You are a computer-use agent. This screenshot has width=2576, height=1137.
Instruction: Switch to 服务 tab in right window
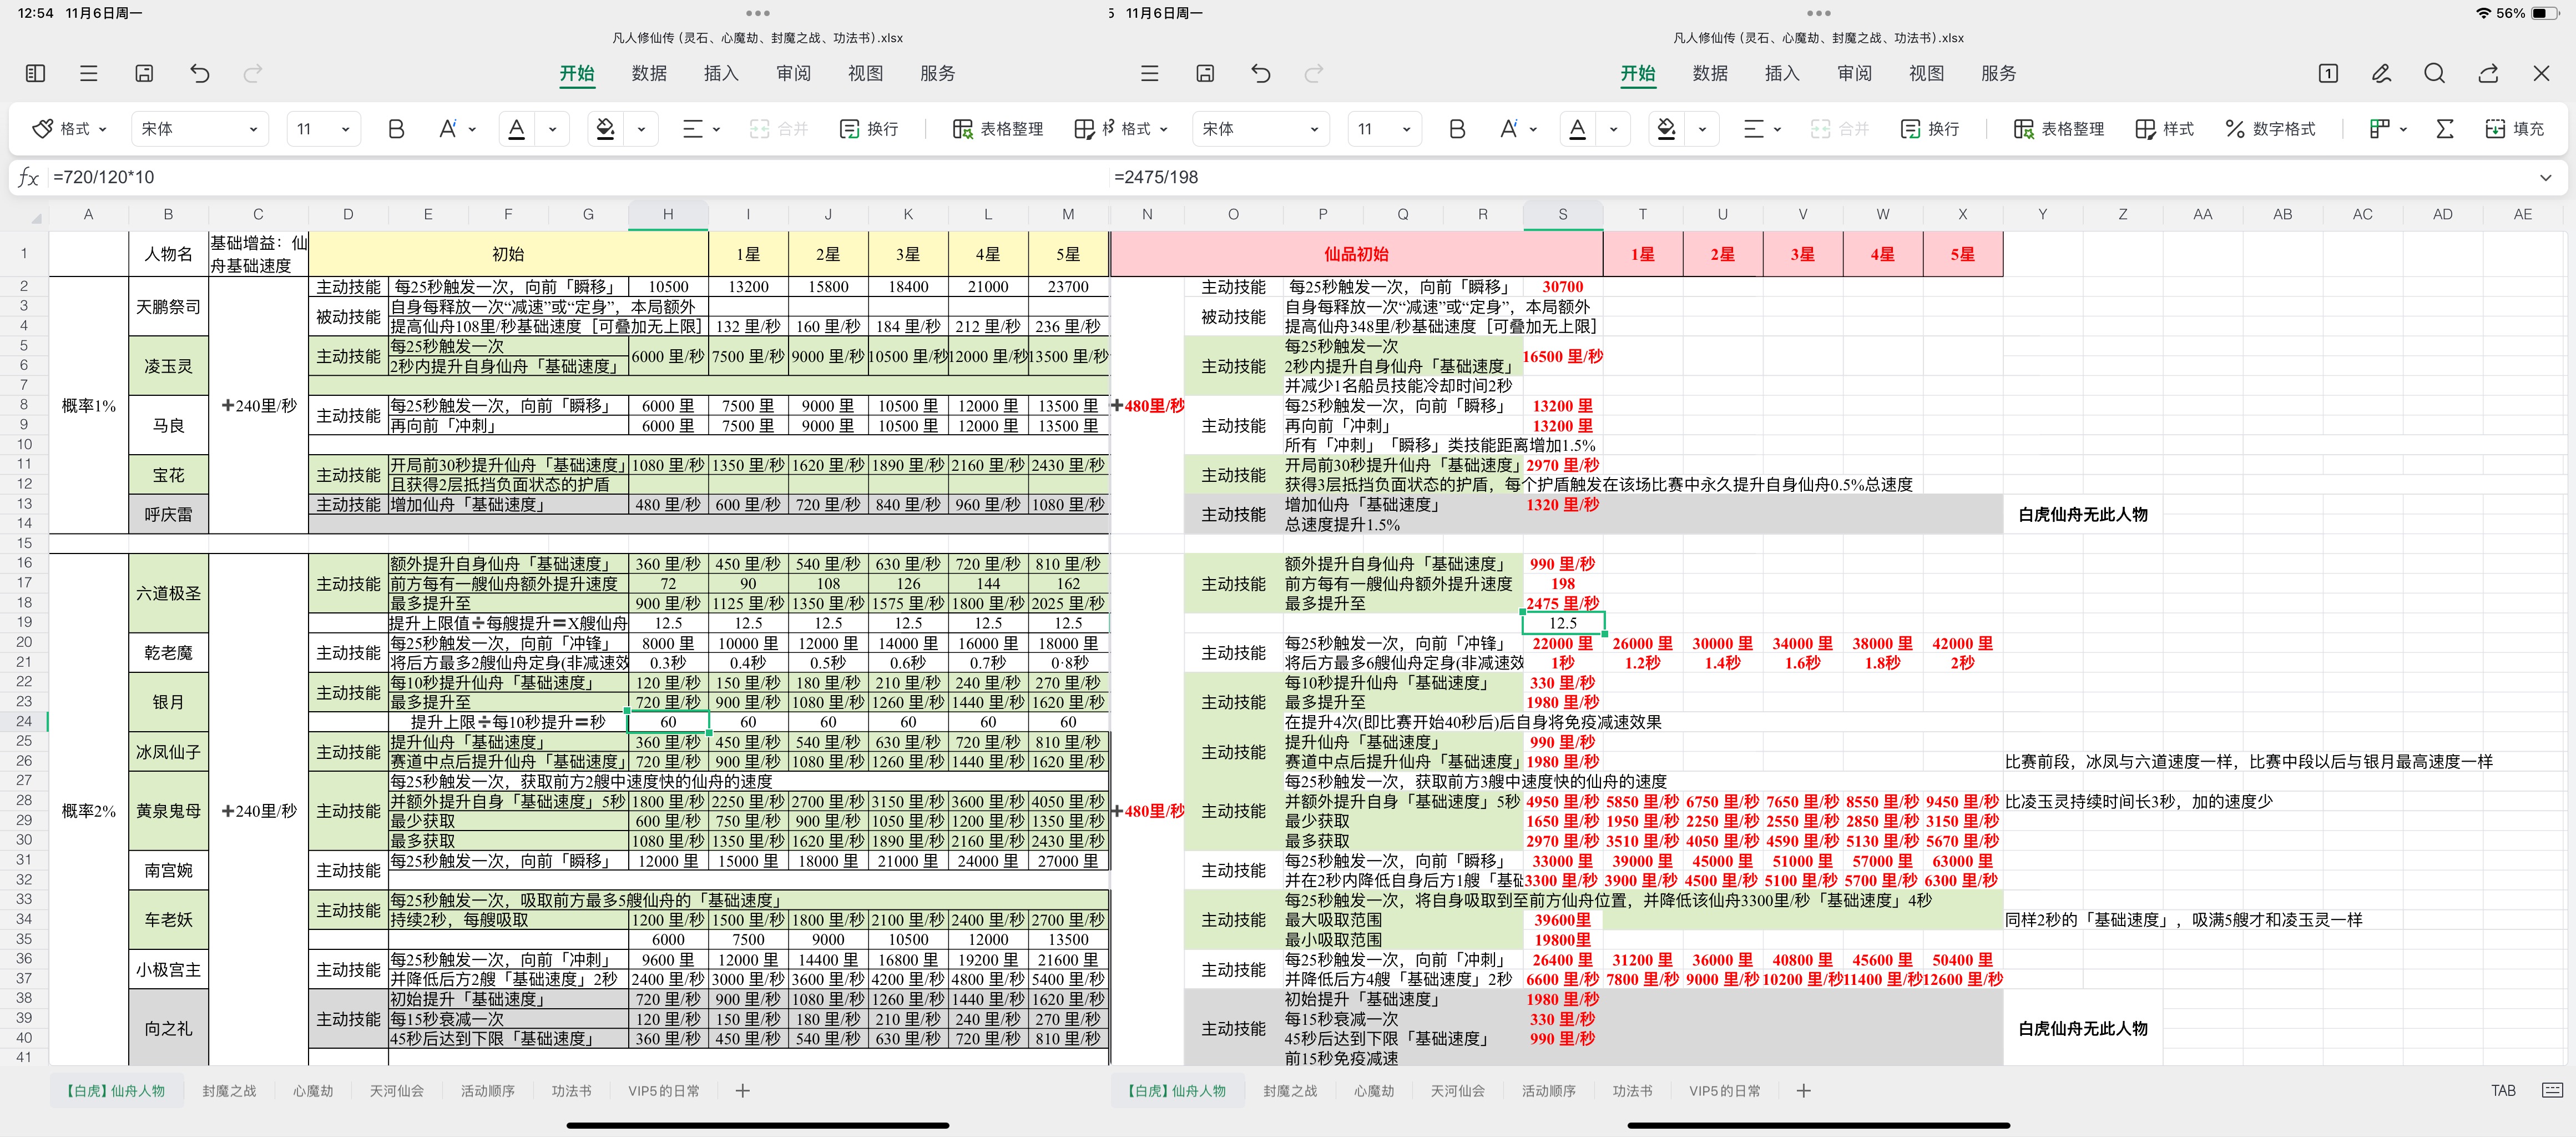pyautogui.click(x=1998, y=73)
